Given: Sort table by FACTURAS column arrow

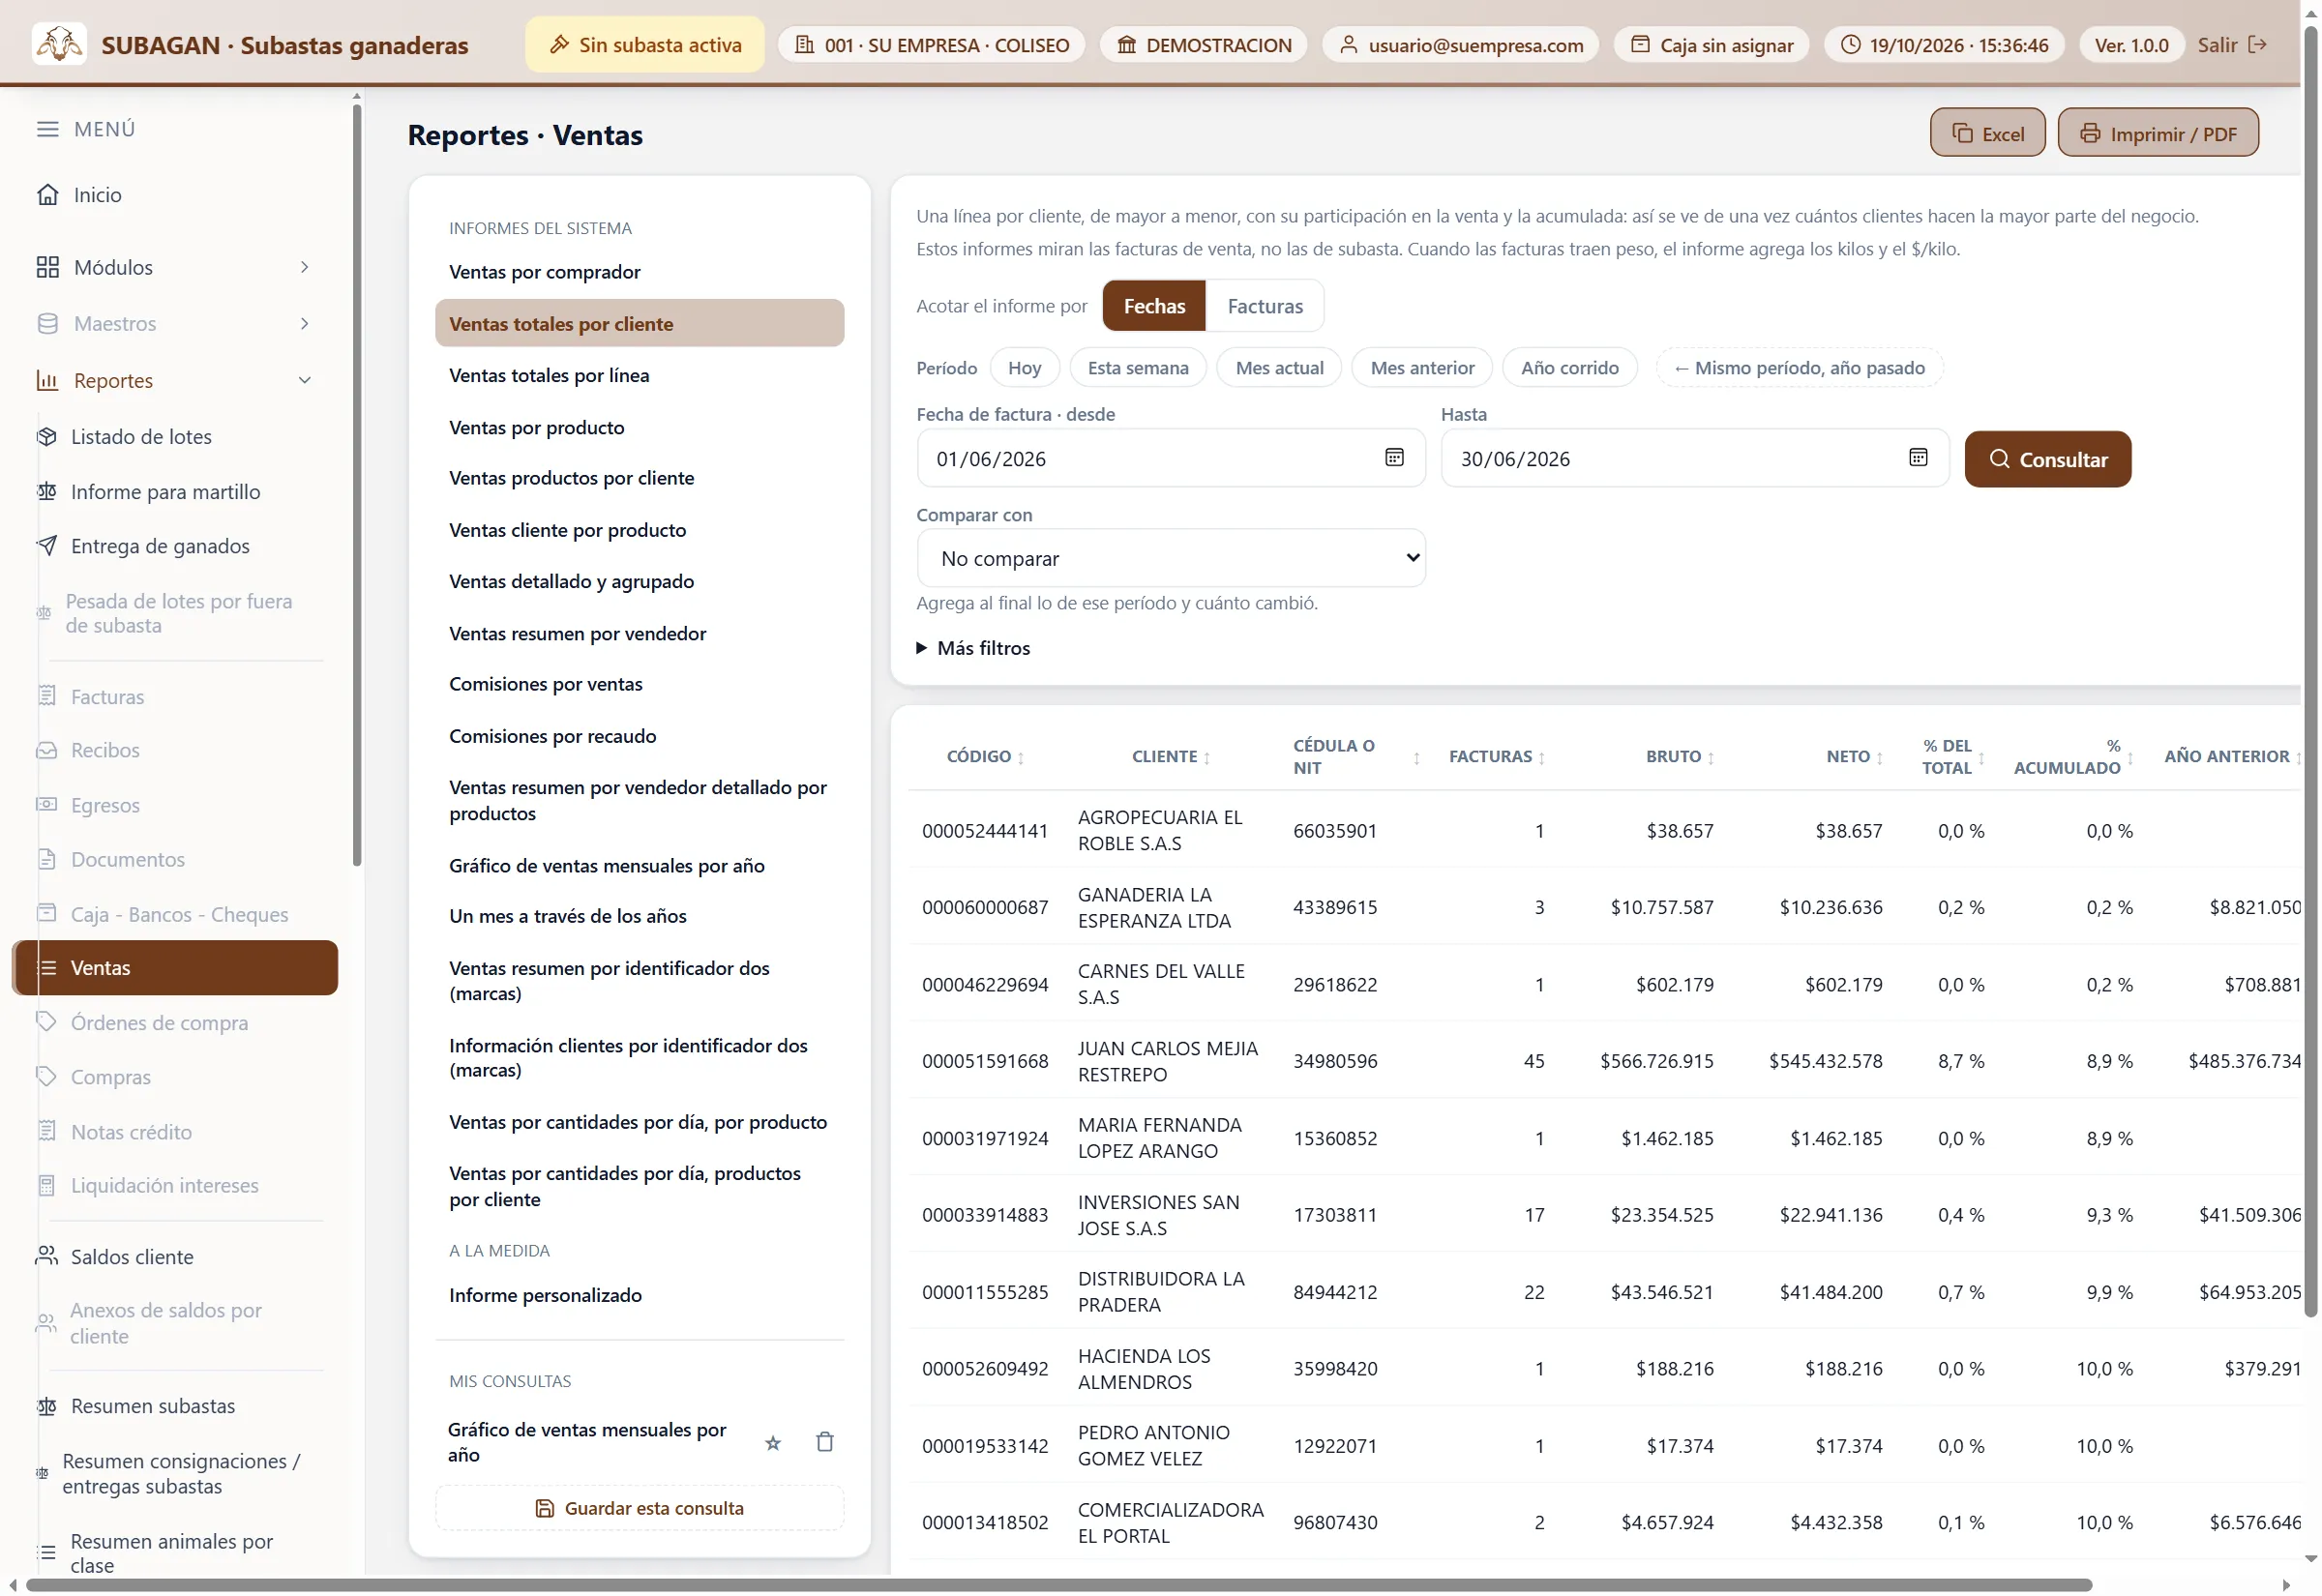Looking at the screenshot, I should coord(1542,758).
